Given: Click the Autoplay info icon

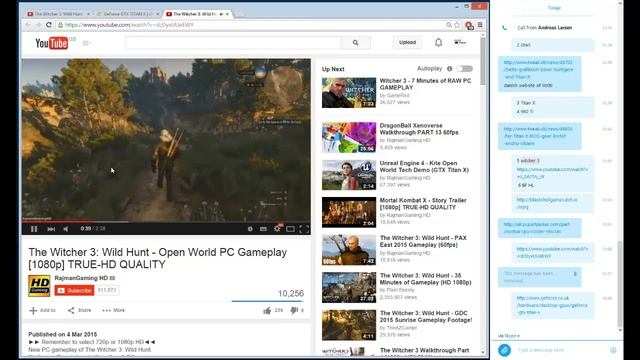Looking at the screenshot, I should [x=449, y=69].
